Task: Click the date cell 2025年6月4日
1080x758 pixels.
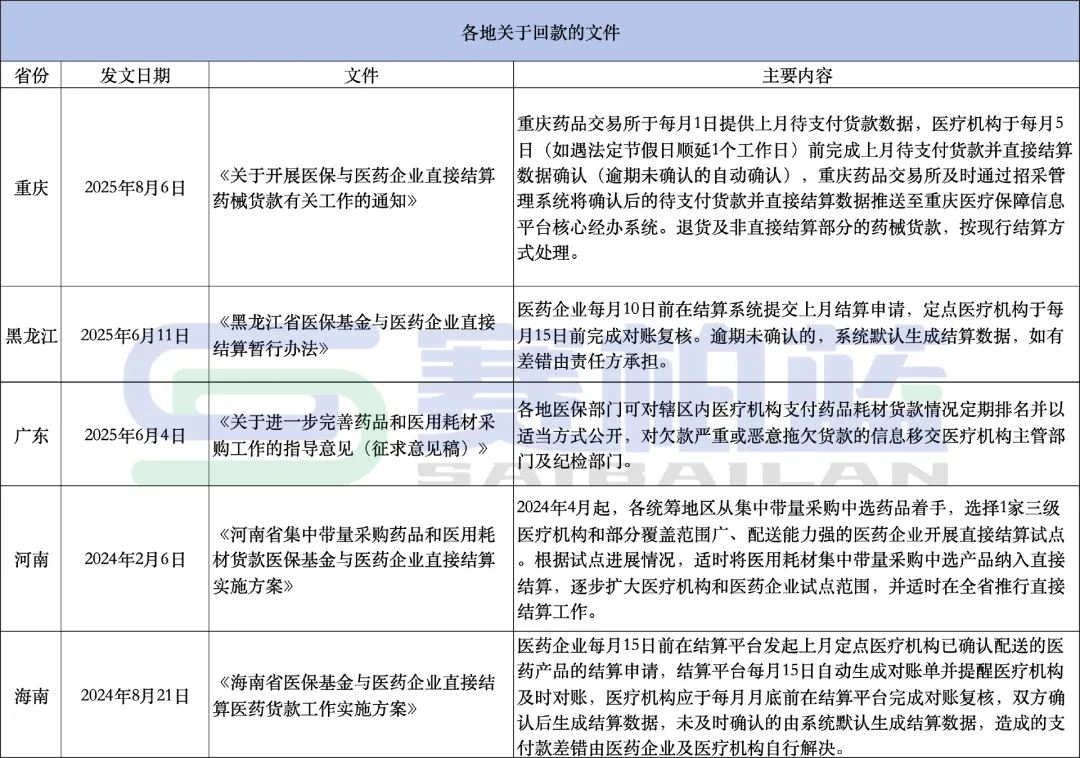Action: (x=135, y=436)
